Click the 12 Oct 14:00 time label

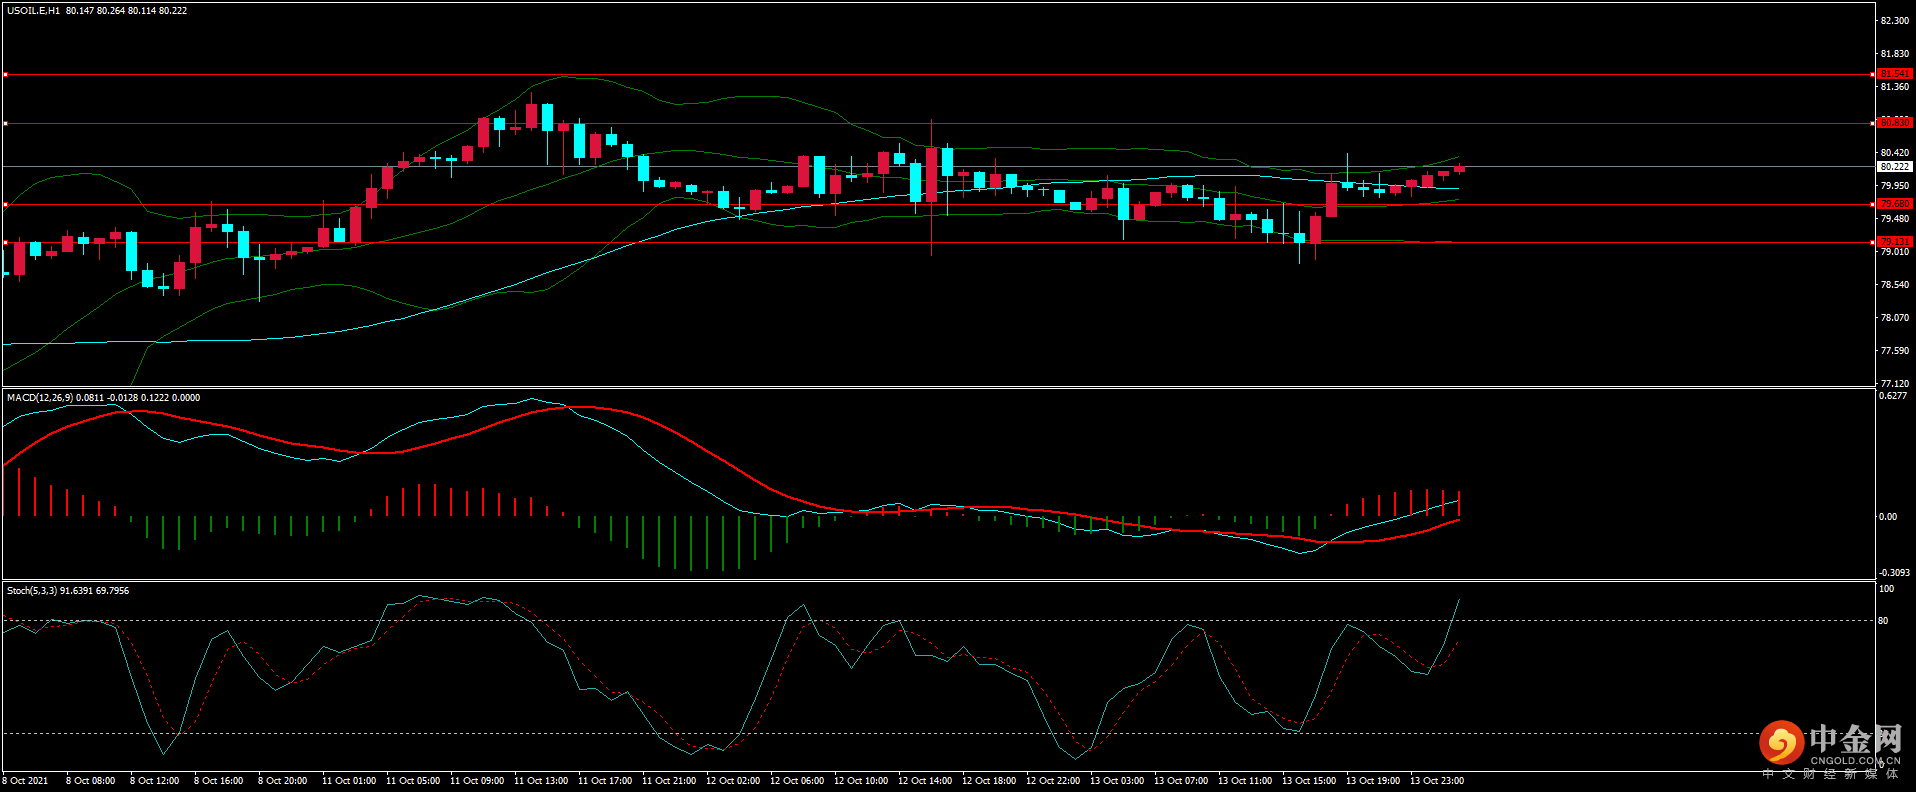(925, 781)
